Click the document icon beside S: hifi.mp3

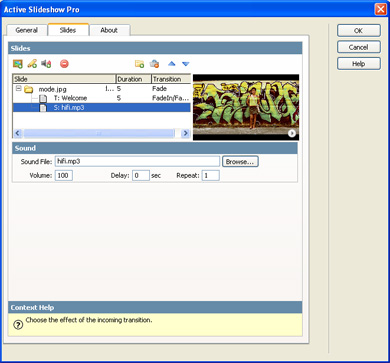coord(43,108)
